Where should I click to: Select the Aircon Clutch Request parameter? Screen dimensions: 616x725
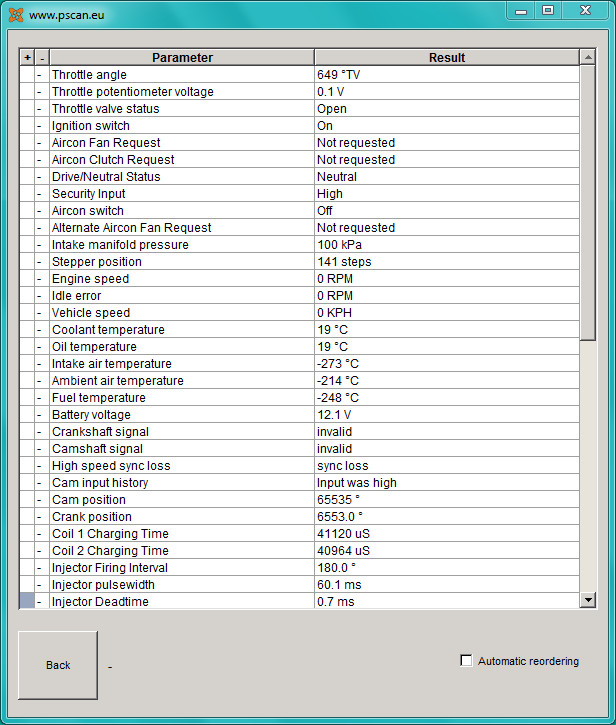pos(182,160)
